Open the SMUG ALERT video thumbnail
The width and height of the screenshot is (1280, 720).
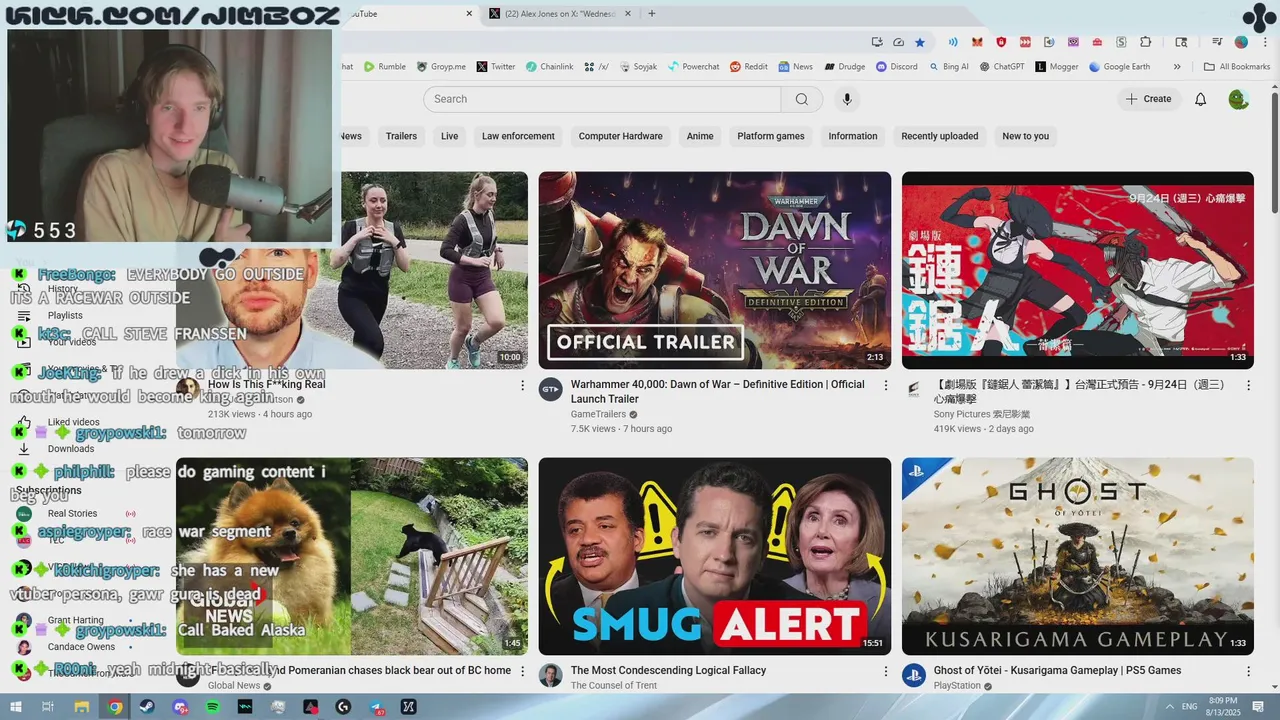tap(715, 556)
